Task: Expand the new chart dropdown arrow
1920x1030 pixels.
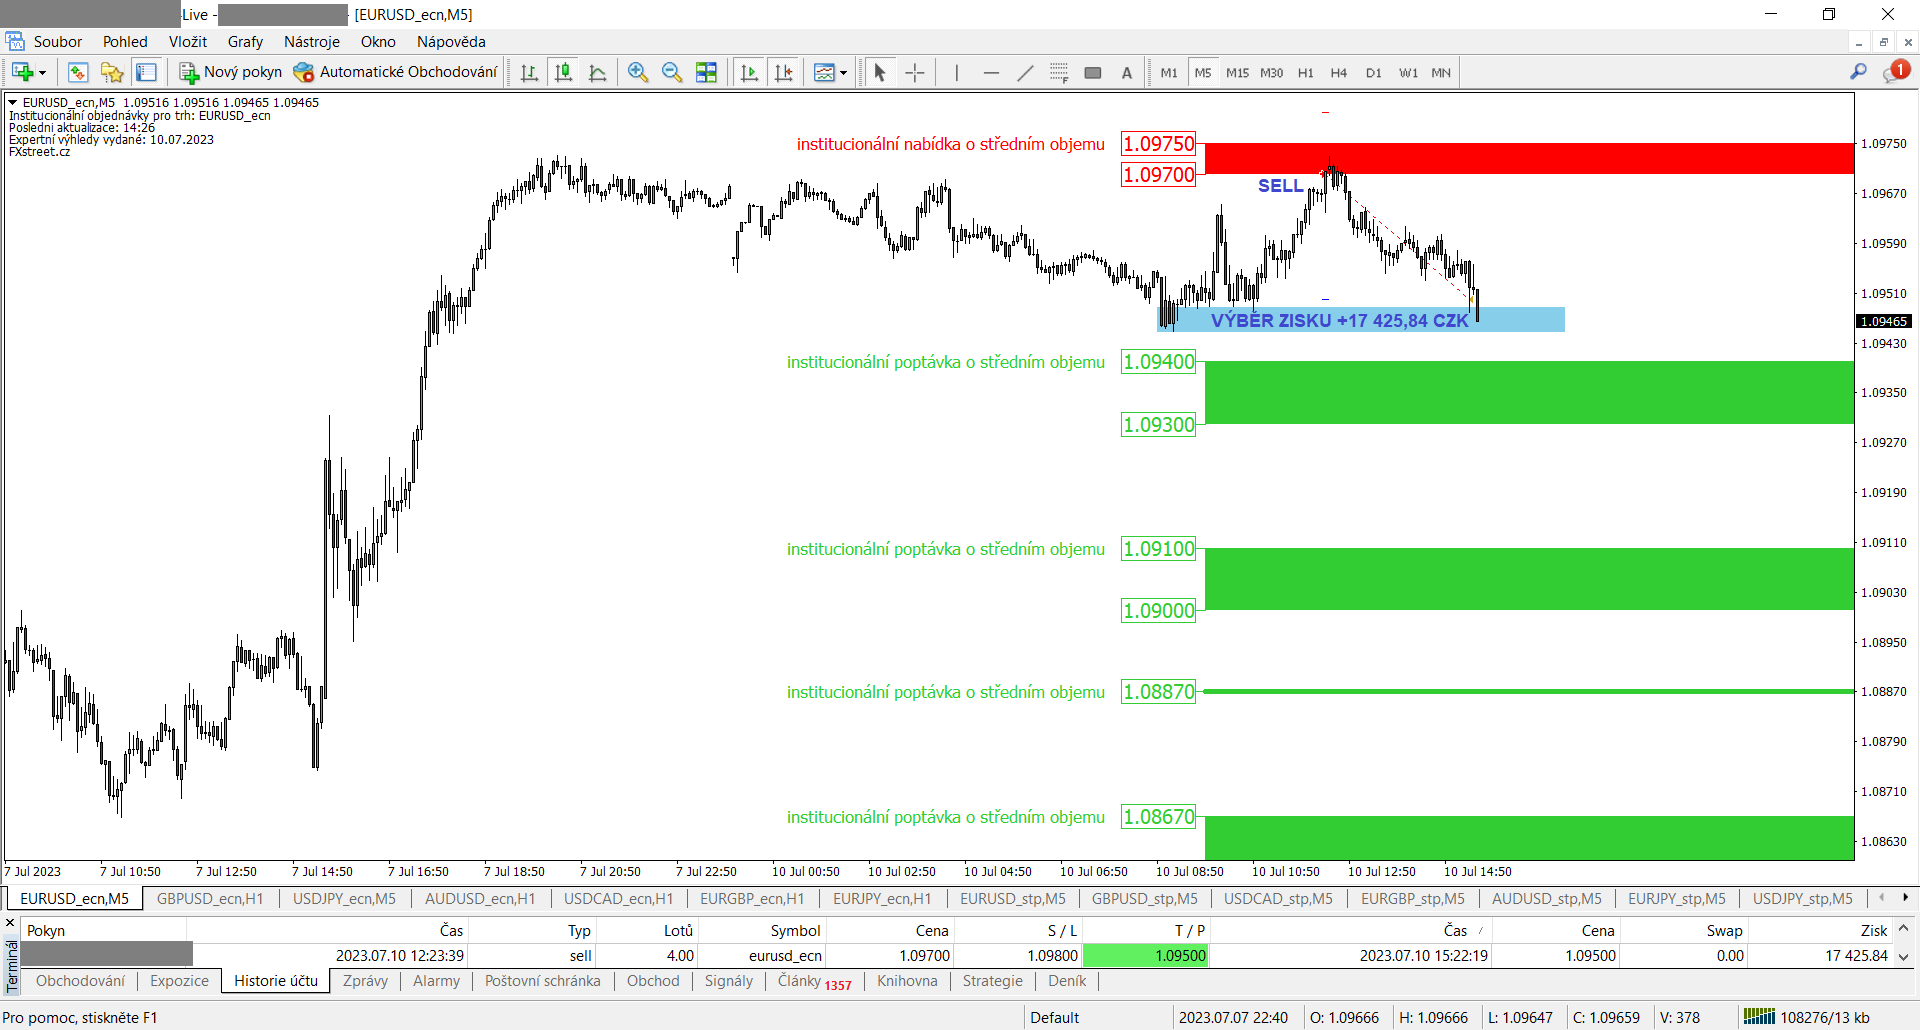Action: [42, 73]
